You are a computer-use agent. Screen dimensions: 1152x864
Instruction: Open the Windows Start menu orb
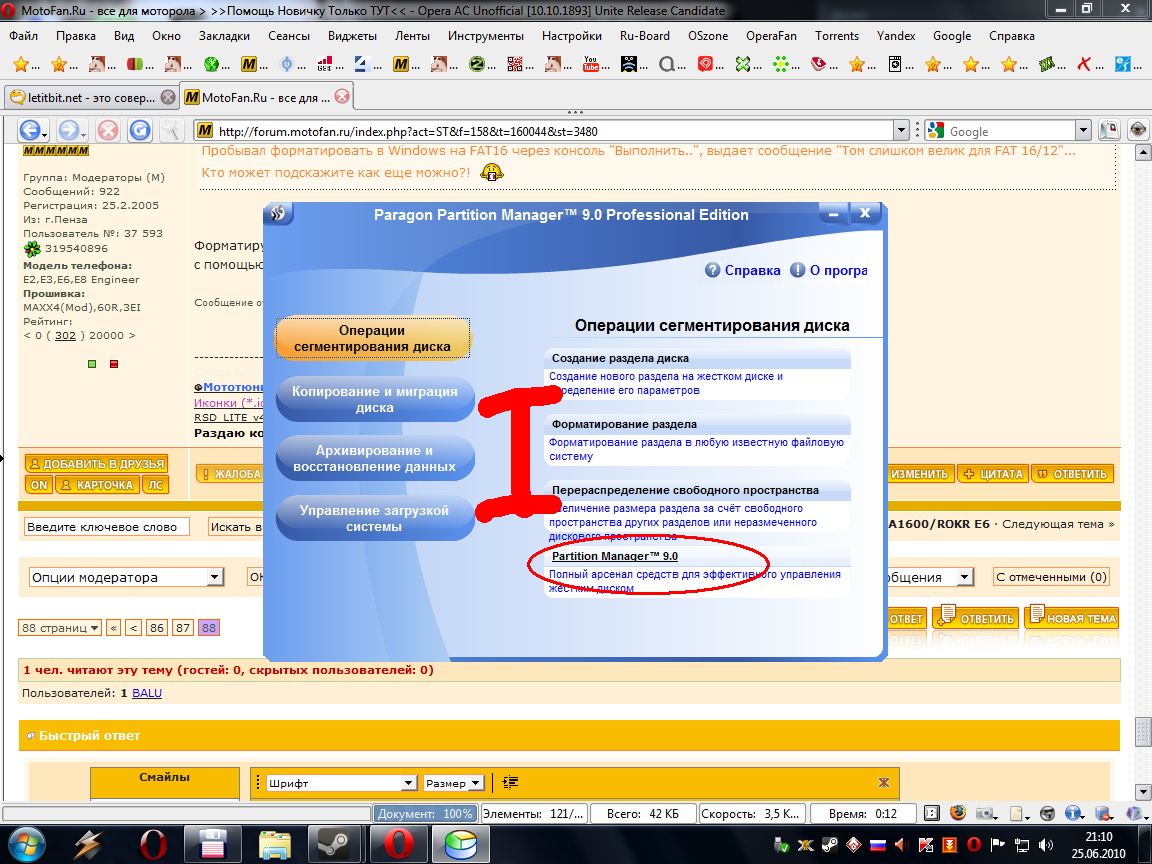click(26, 844)
